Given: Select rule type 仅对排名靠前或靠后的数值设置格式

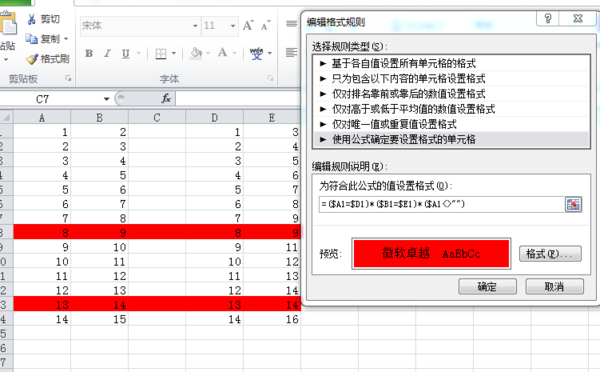Looking at the screenshot, I should pos(451,94).
